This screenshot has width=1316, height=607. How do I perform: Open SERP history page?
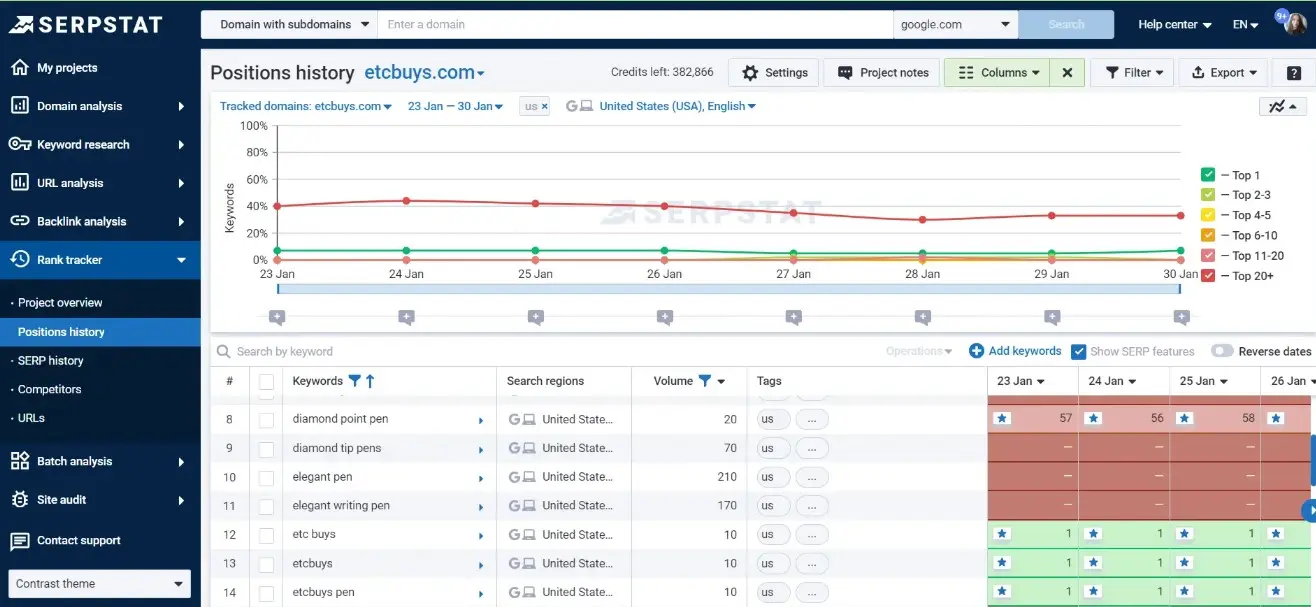[x=50, y=360]
